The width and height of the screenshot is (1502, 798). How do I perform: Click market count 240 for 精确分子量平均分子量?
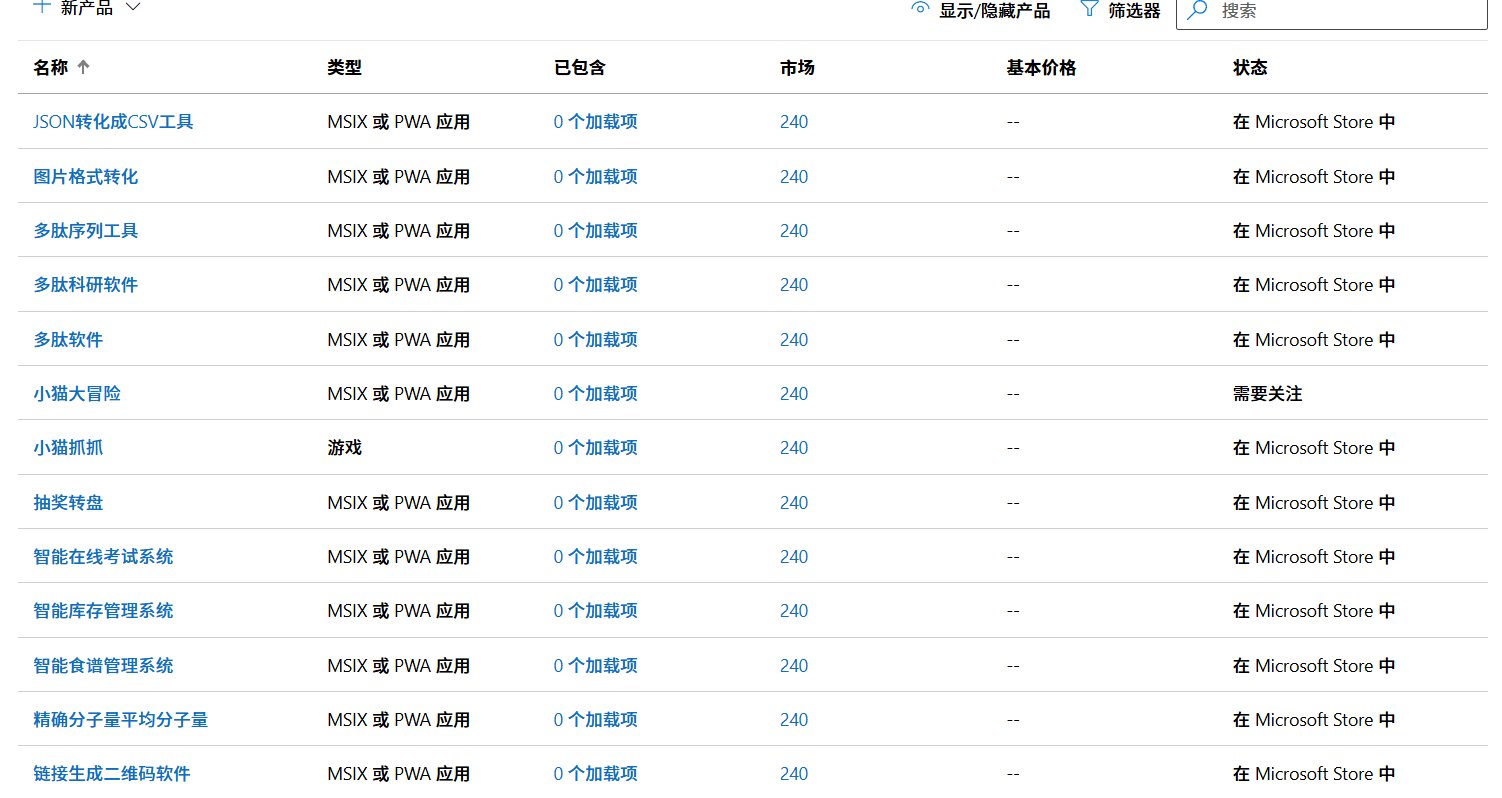point(794,720)
